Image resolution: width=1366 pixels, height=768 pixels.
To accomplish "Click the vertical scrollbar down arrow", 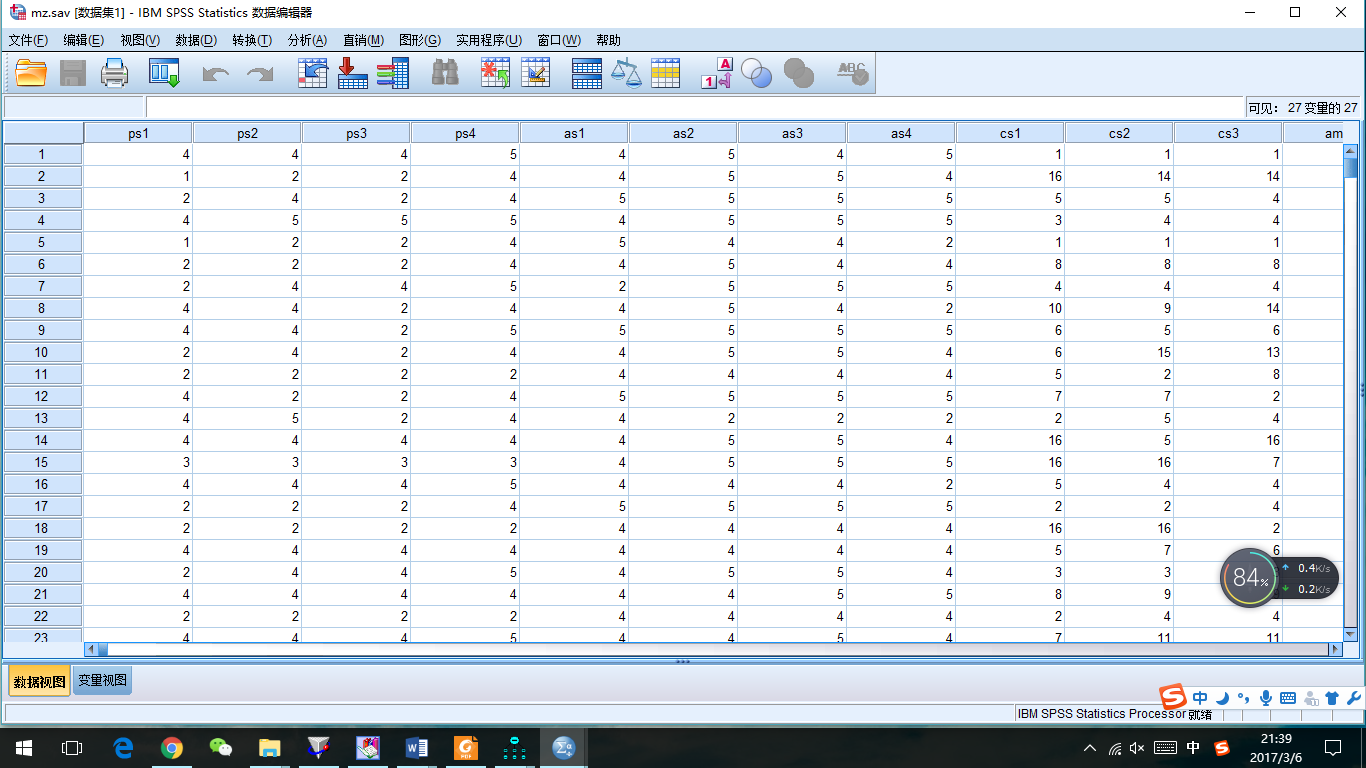I will pyautogui.click(x=1350, y=634).
